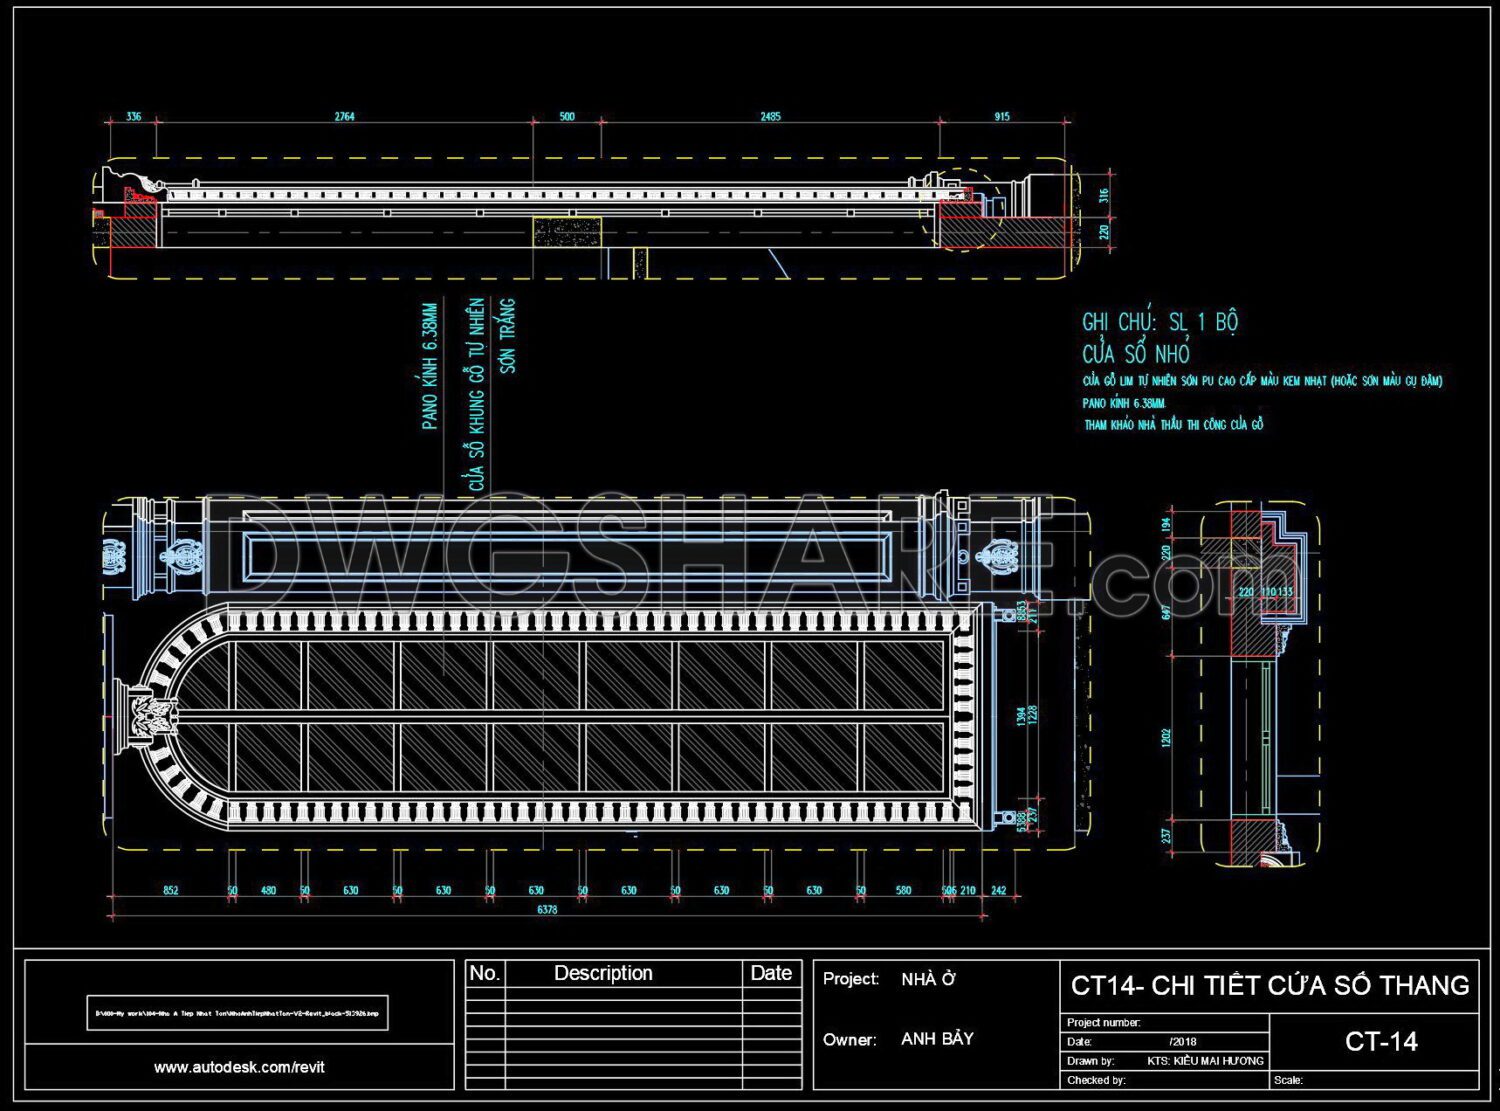The height and width of the screenshot is (1111, 1500).
Task: Click the www.autodesk.com/revit link
Action: coord(240,1067)
